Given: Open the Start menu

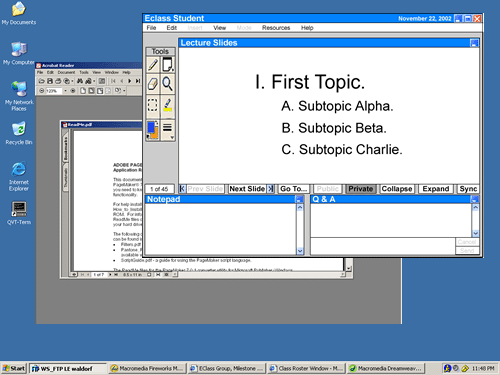Looking at the screenshot, I should [x=14, y=368].
